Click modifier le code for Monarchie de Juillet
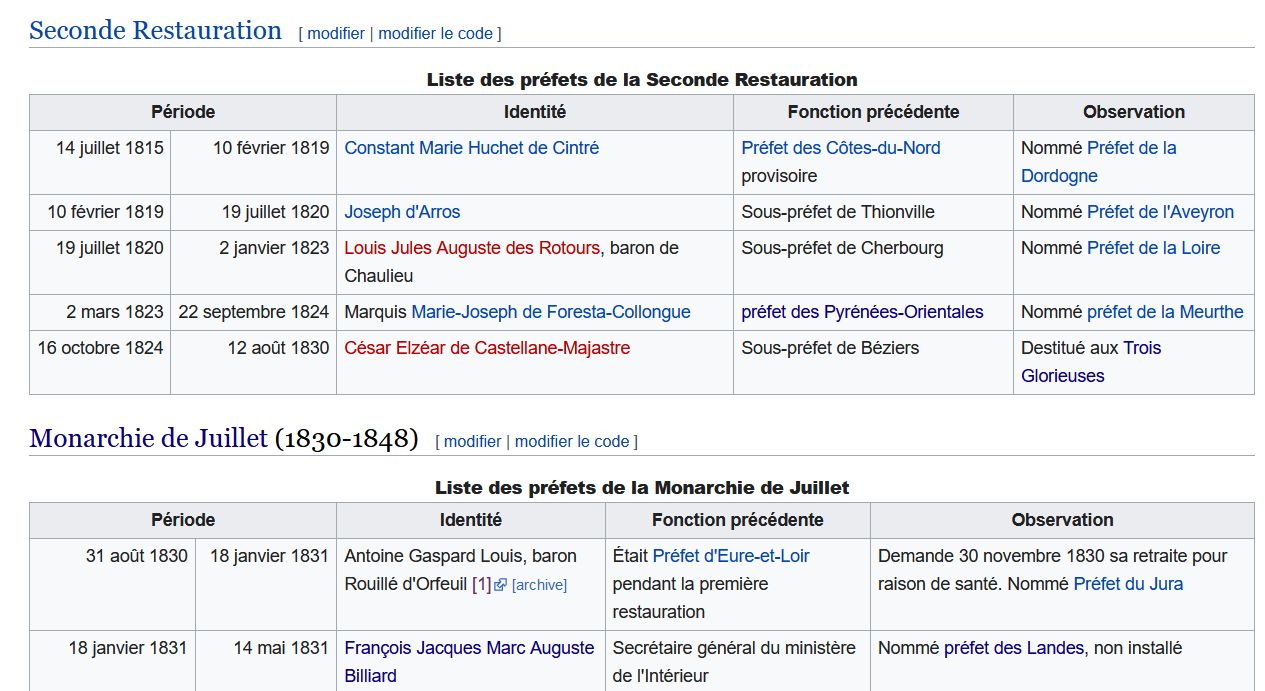Viewport: 1265px width, 691px height. (572, 441)
